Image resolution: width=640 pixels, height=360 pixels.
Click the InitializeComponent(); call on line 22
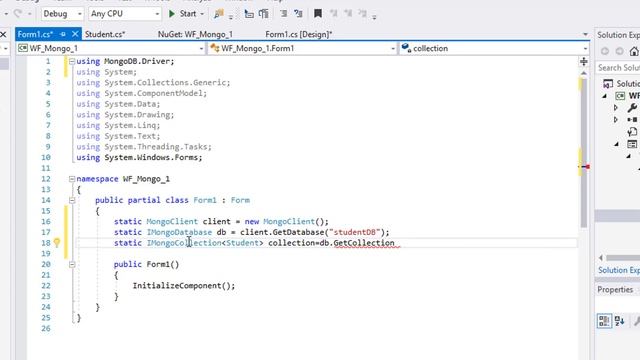(x=184, y=286)
